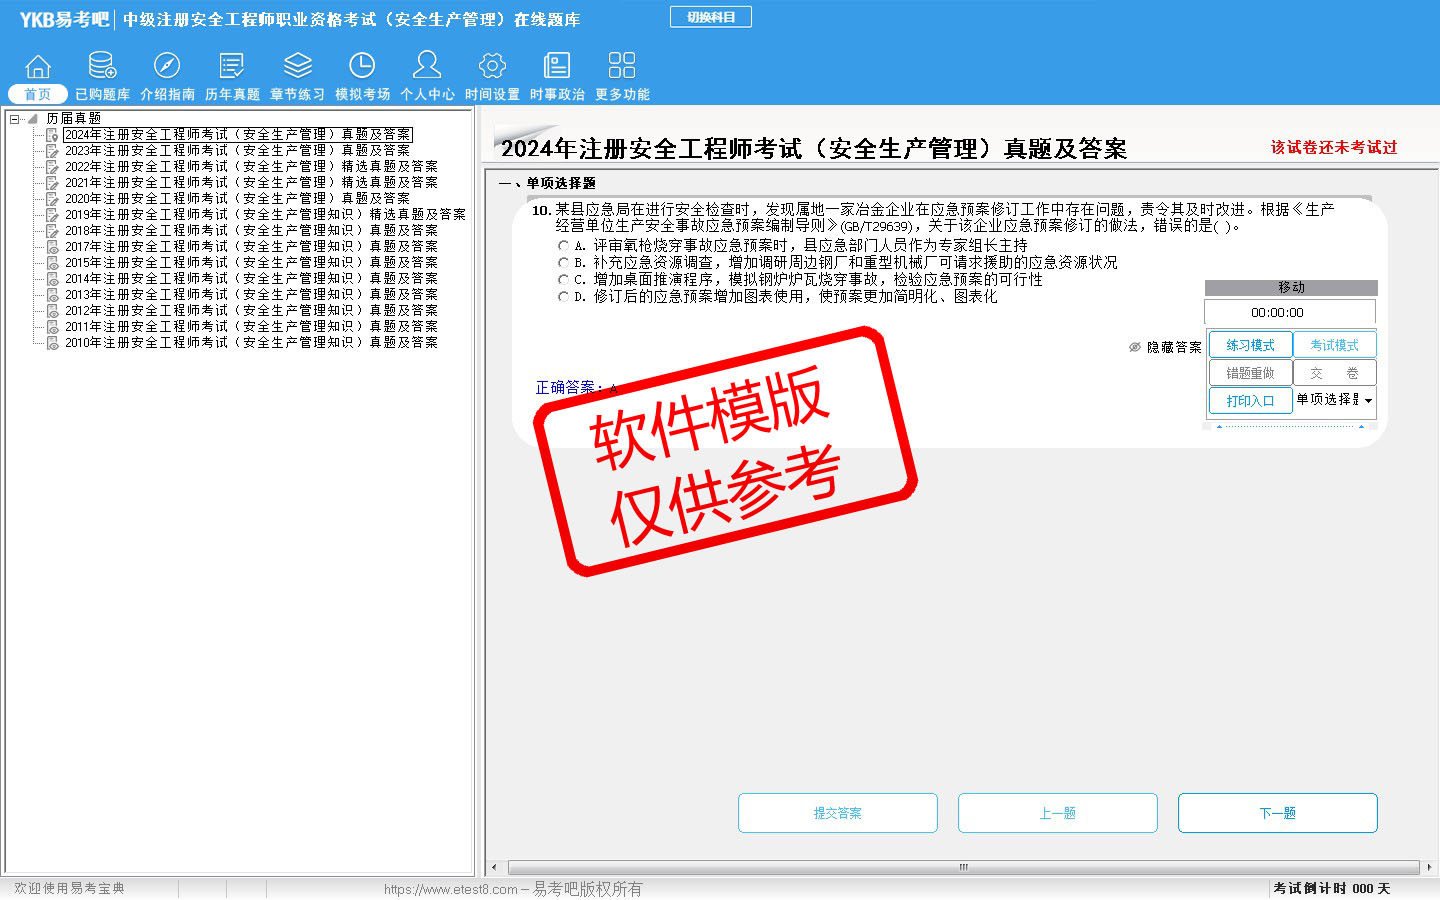Switch to 考试模式 tab

tap(1334, 345)
